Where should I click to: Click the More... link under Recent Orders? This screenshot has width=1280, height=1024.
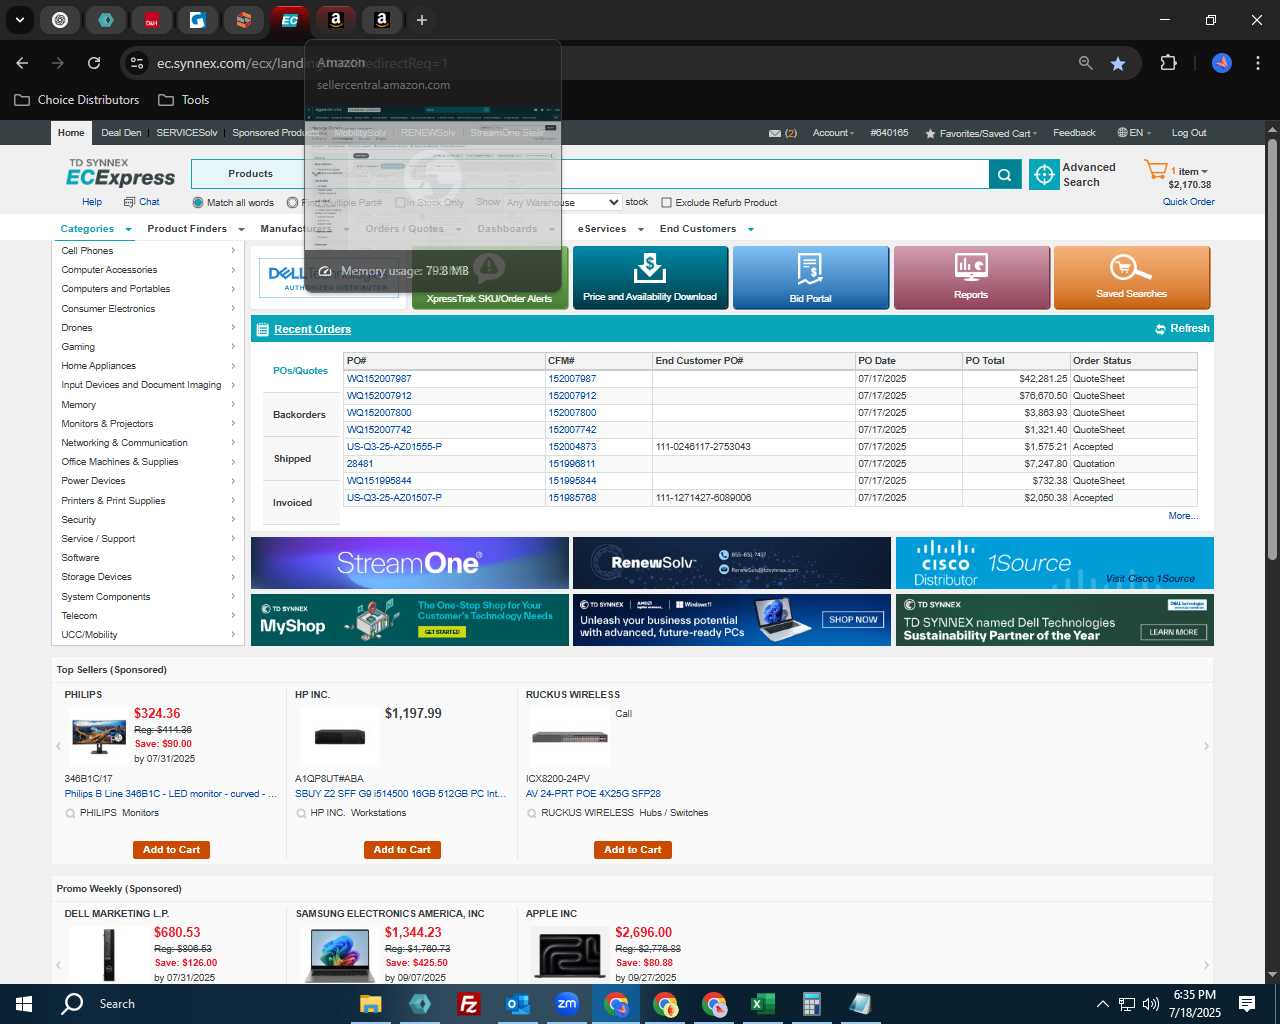click(x=1183, y=516)
